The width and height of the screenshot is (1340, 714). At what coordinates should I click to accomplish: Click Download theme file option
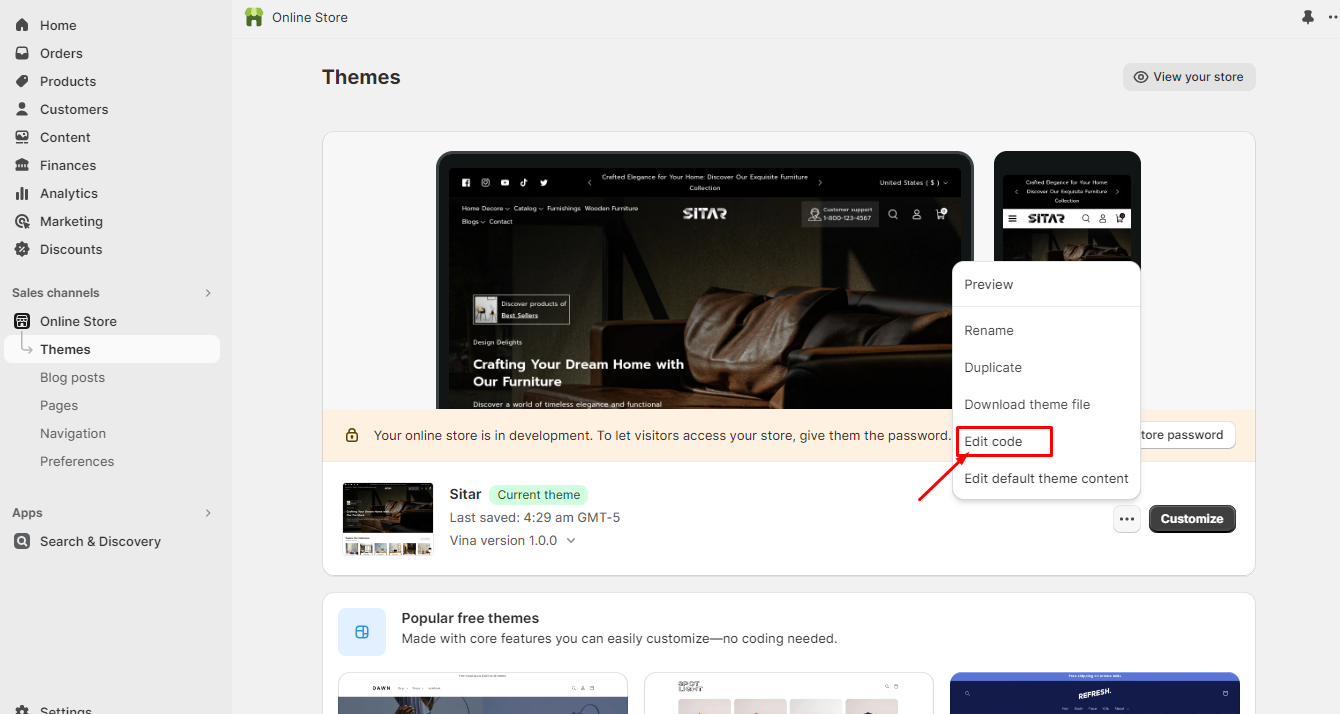tap(1027, 404)
